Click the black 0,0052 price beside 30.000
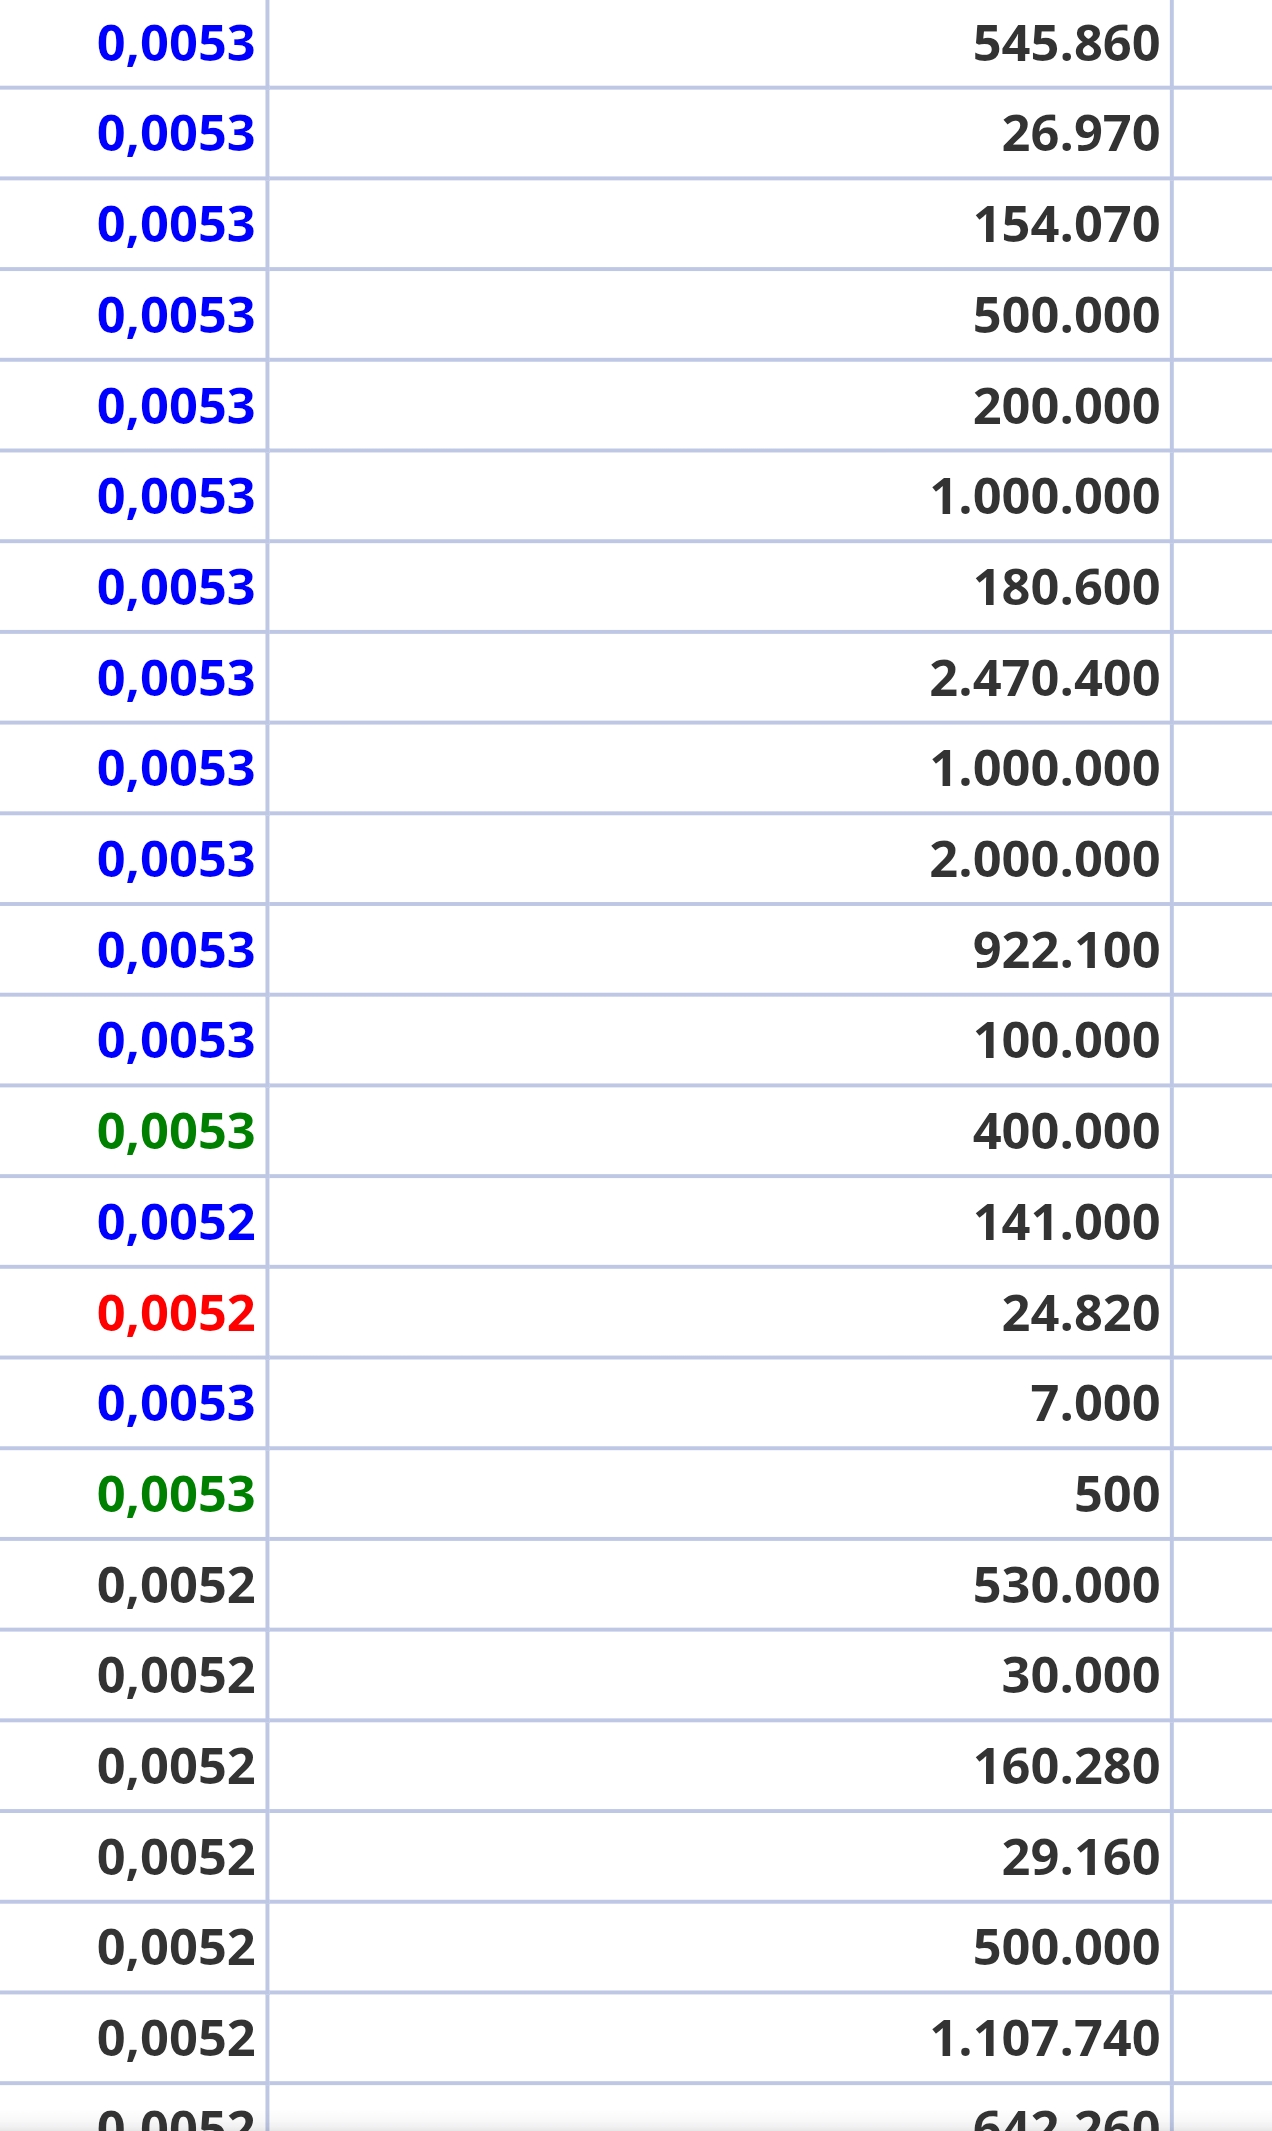The height and width of the screenshot is (2131, 1272). [x=176, y=1676]
